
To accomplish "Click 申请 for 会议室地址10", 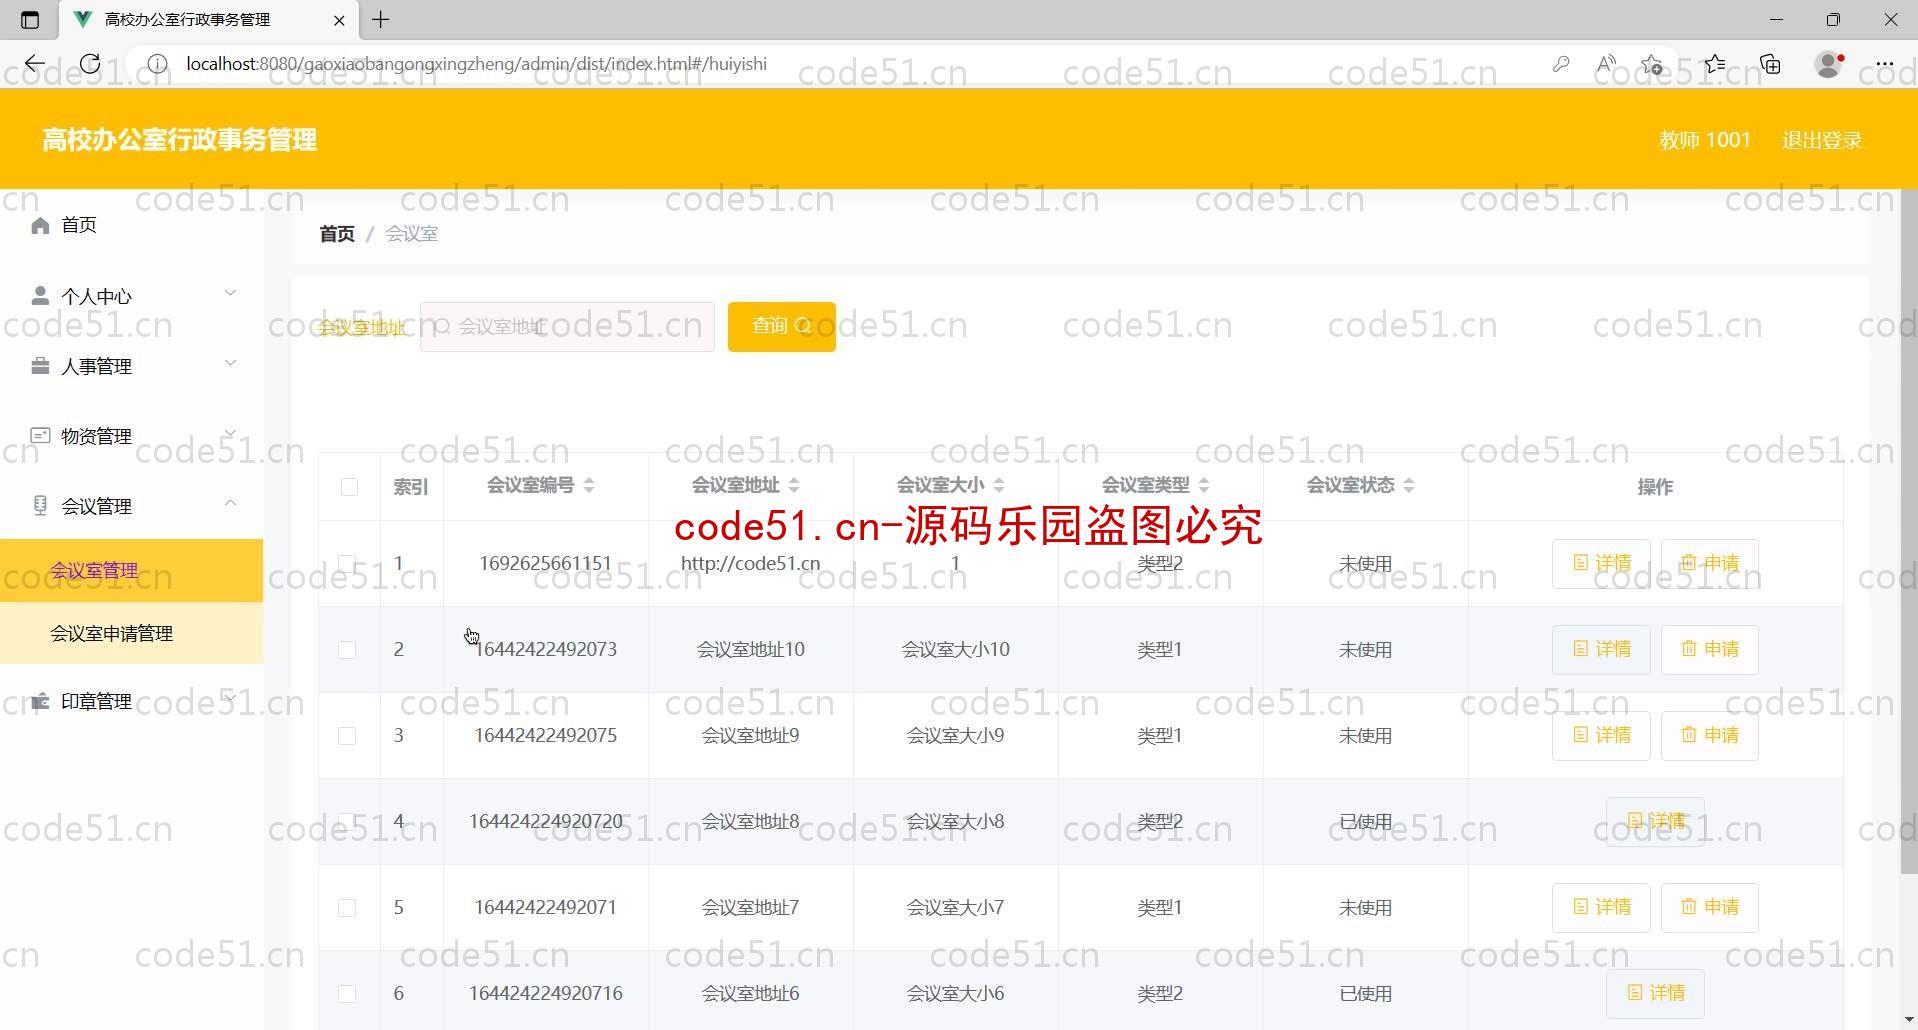I will (x=1709, y=649).
